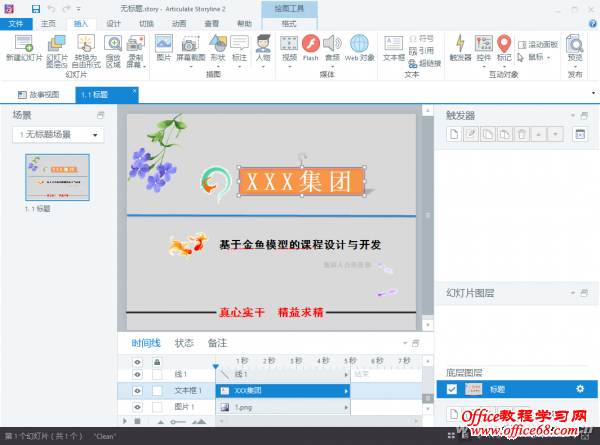Switch to Story View (故事视图) tab
This screenshot has width=600, height=445.
(39, 95)
